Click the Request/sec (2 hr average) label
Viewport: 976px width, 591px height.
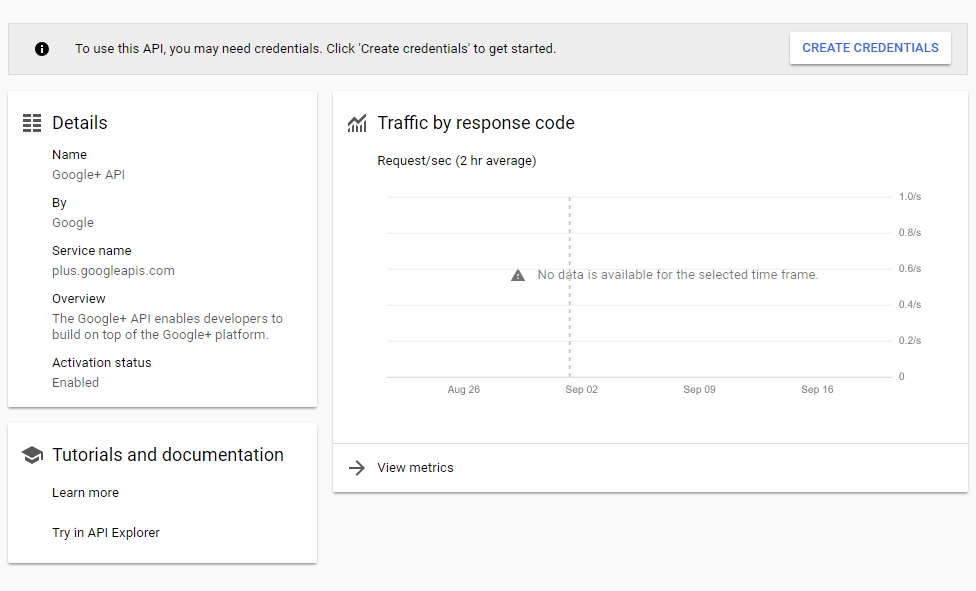coord(456,161)
